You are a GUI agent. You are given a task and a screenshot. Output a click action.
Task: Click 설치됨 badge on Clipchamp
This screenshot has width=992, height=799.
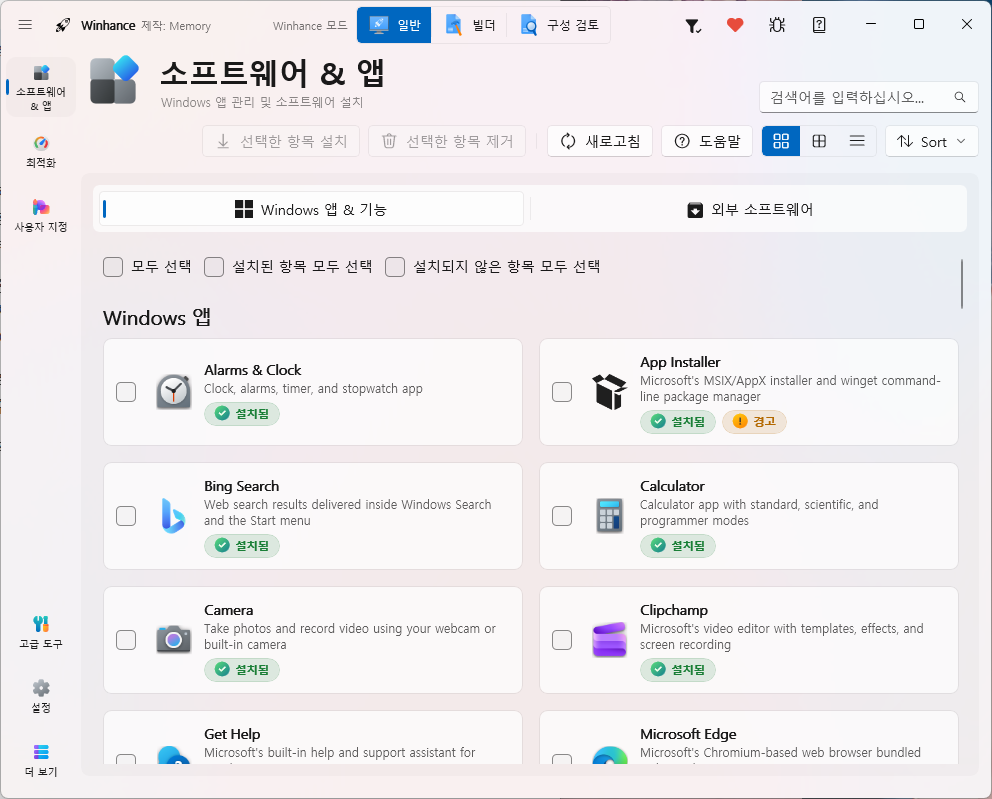coord(678,669)
